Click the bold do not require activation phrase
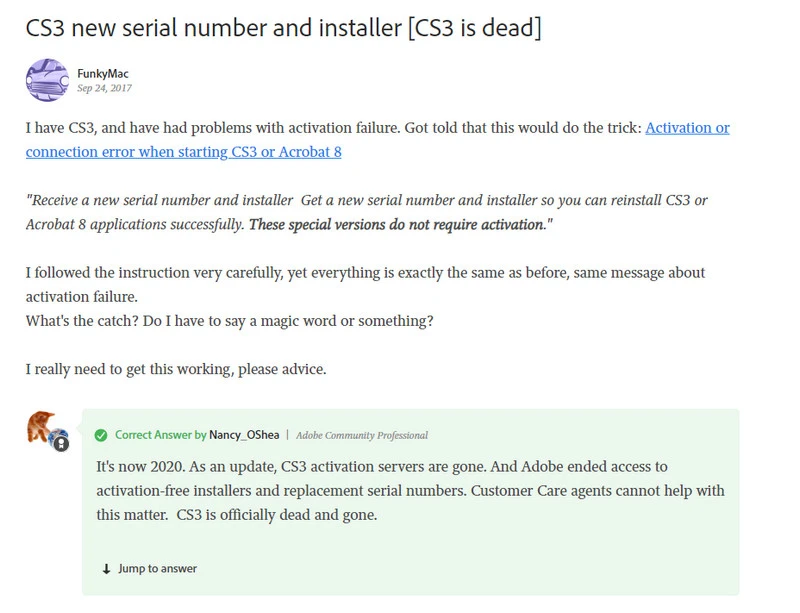 (x=394, y=224)
